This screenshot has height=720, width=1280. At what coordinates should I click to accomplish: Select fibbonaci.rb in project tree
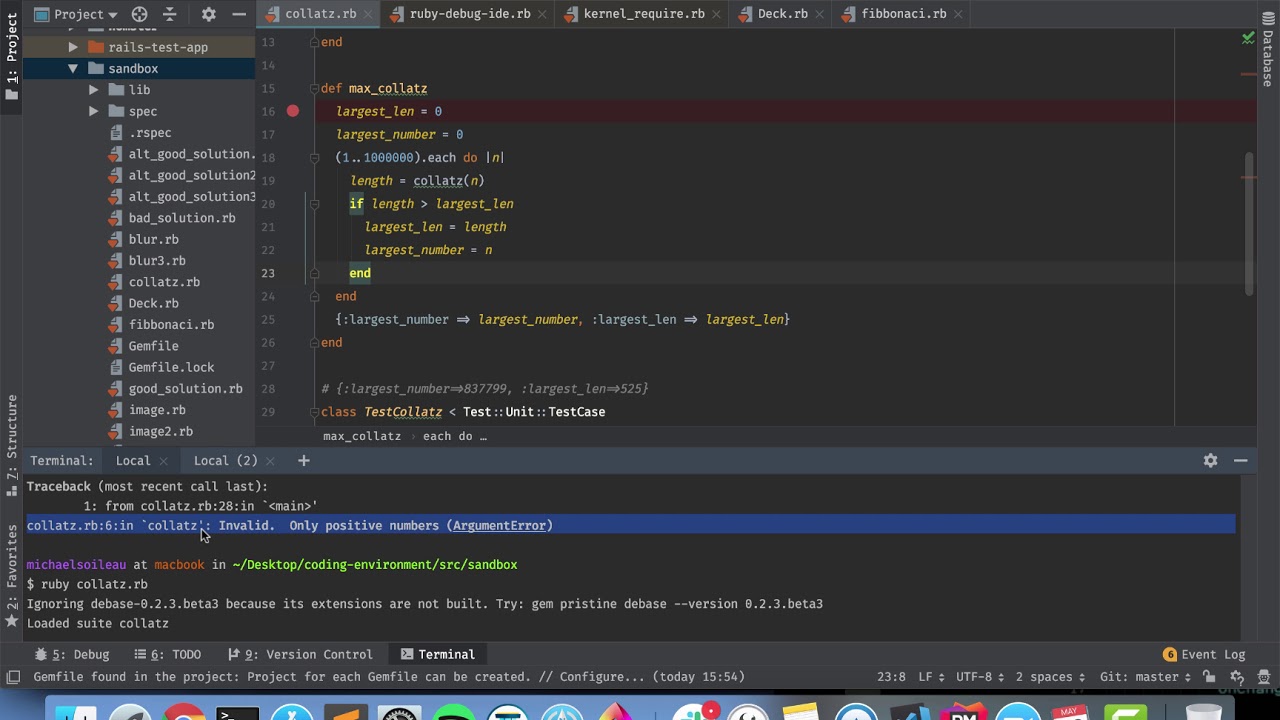click(171, 325)
